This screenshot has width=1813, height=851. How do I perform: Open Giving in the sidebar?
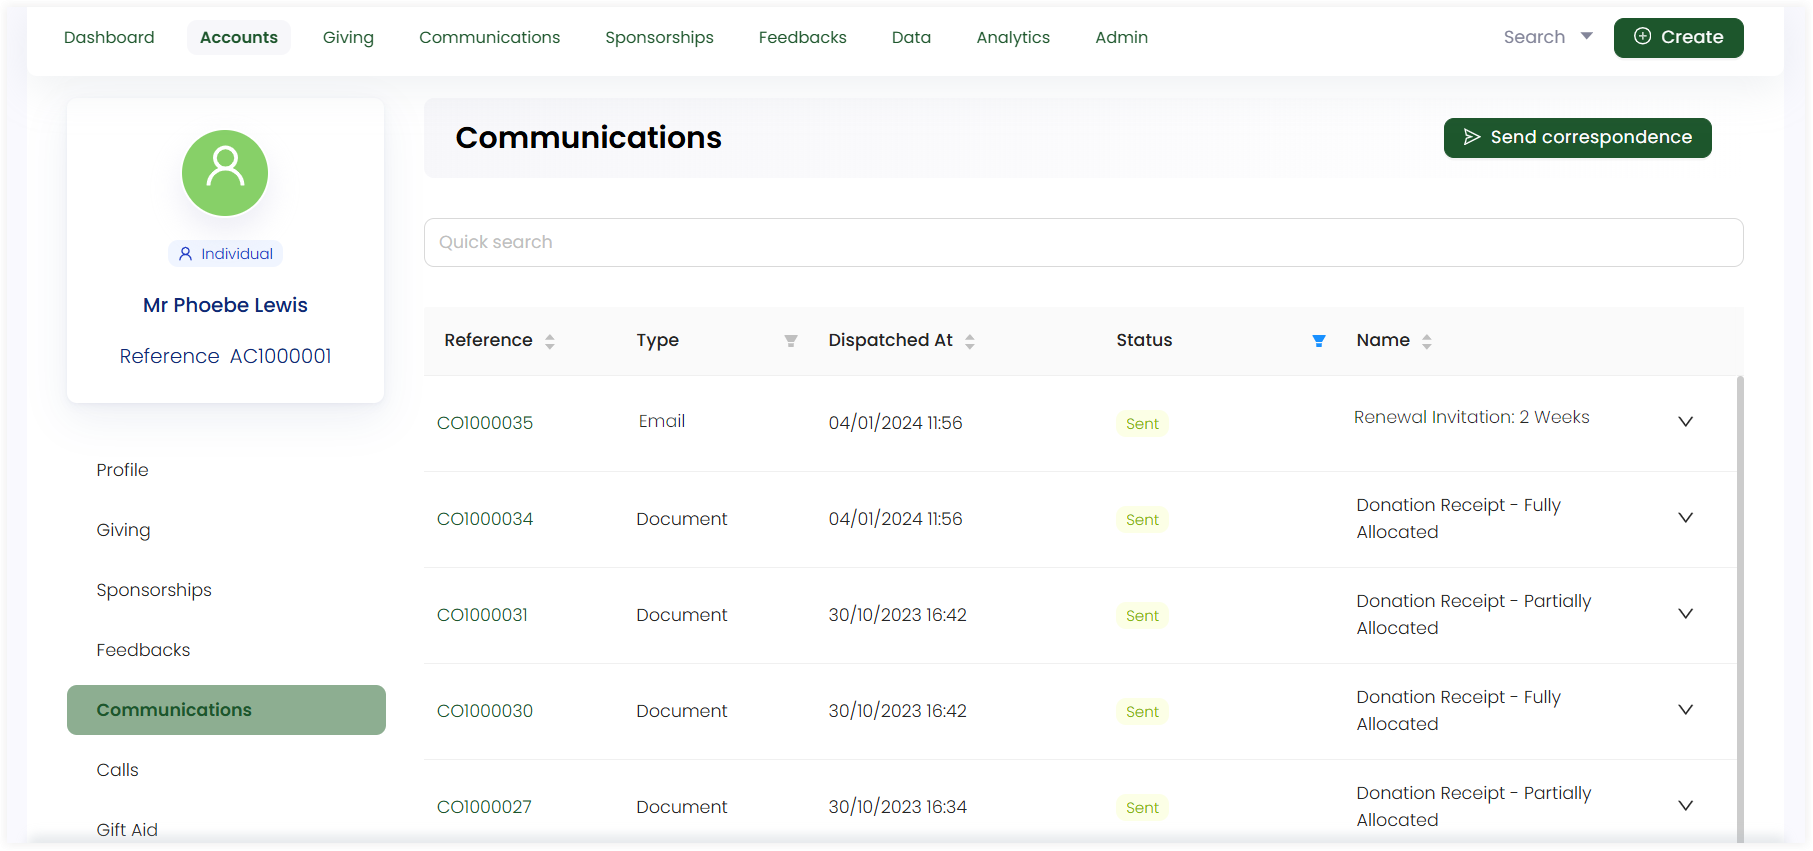(x=123, y=530)
